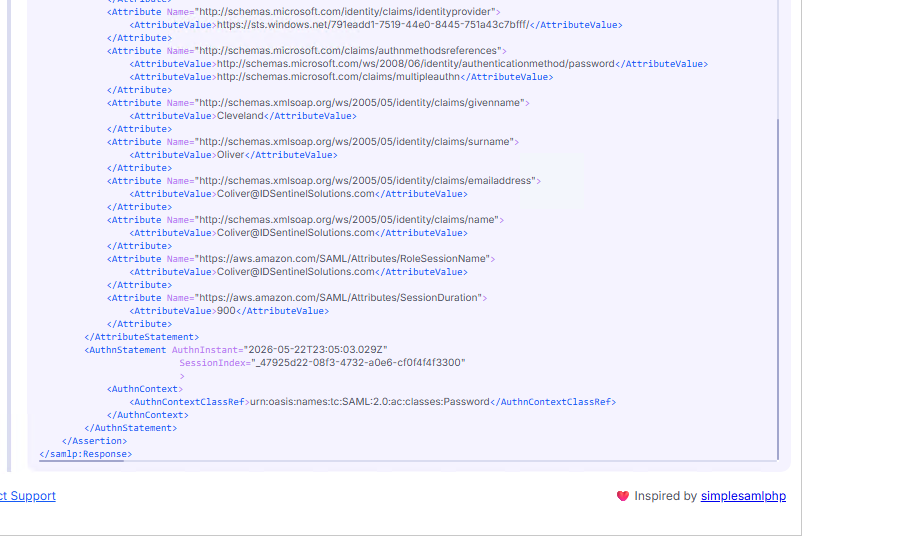
Task: Select the surname value Oliver
Action: [x=231, y=155]
